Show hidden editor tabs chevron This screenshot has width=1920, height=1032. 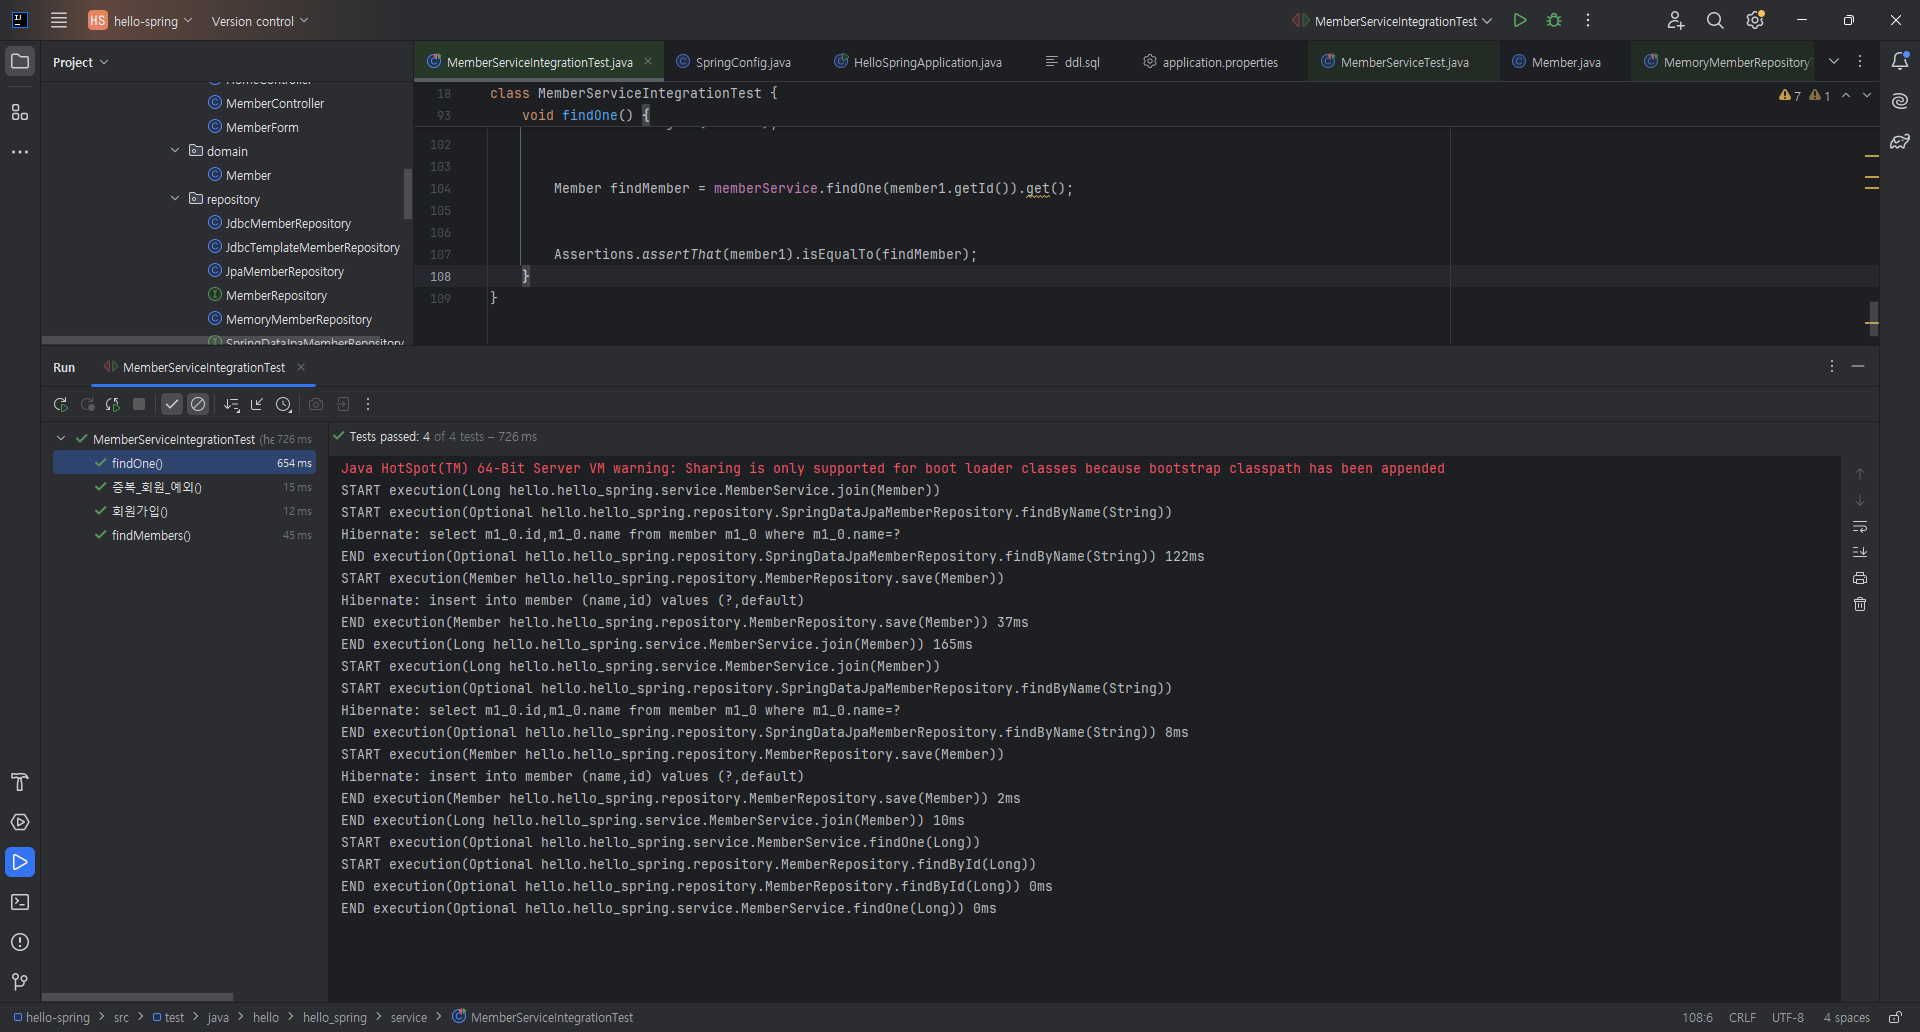click(1834, 61)
